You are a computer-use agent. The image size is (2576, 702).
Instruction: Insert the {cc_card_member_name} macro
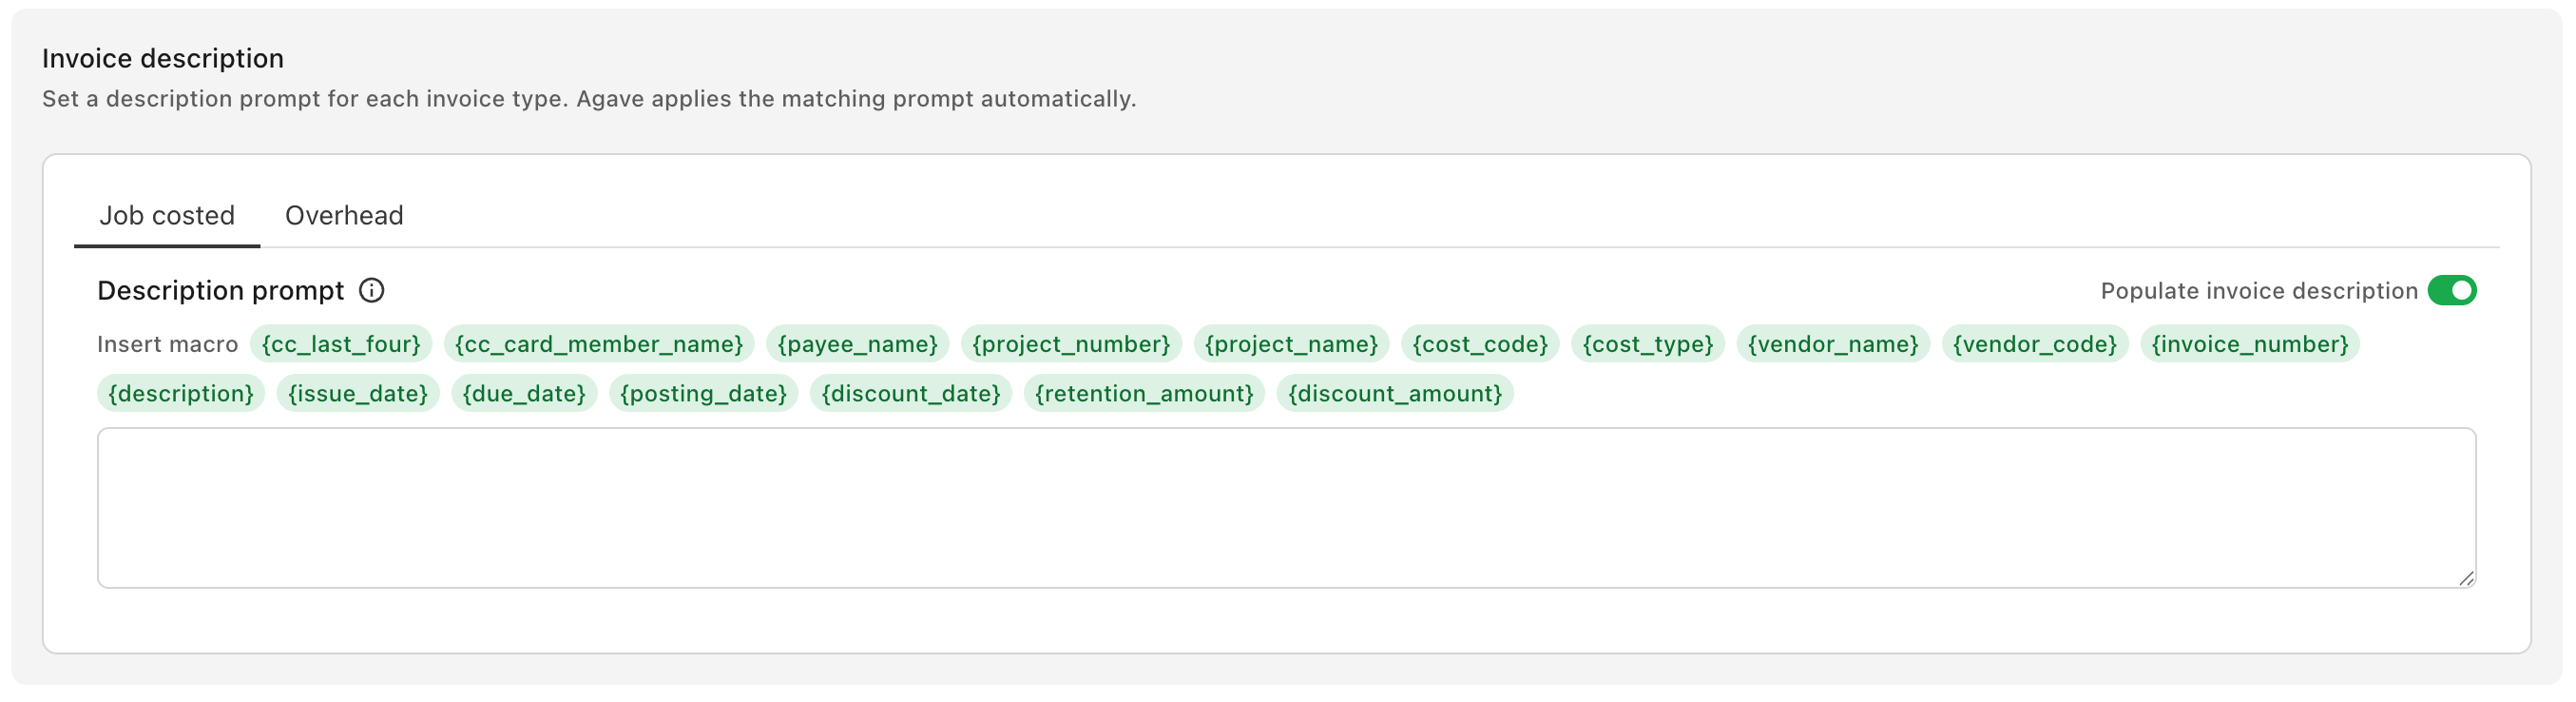tap(598, 345)
